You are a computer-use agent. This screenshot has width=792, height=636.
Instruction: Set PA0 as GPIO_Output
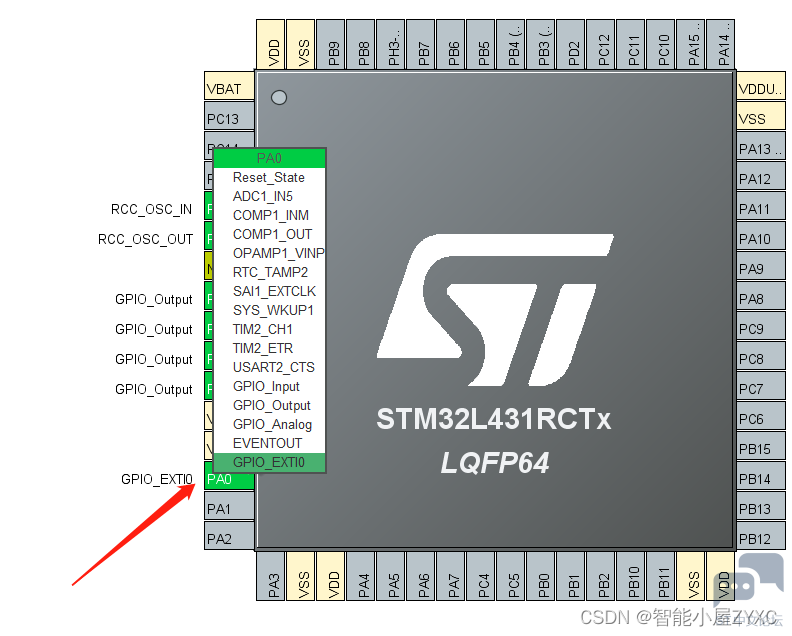[x=269, y=405]
